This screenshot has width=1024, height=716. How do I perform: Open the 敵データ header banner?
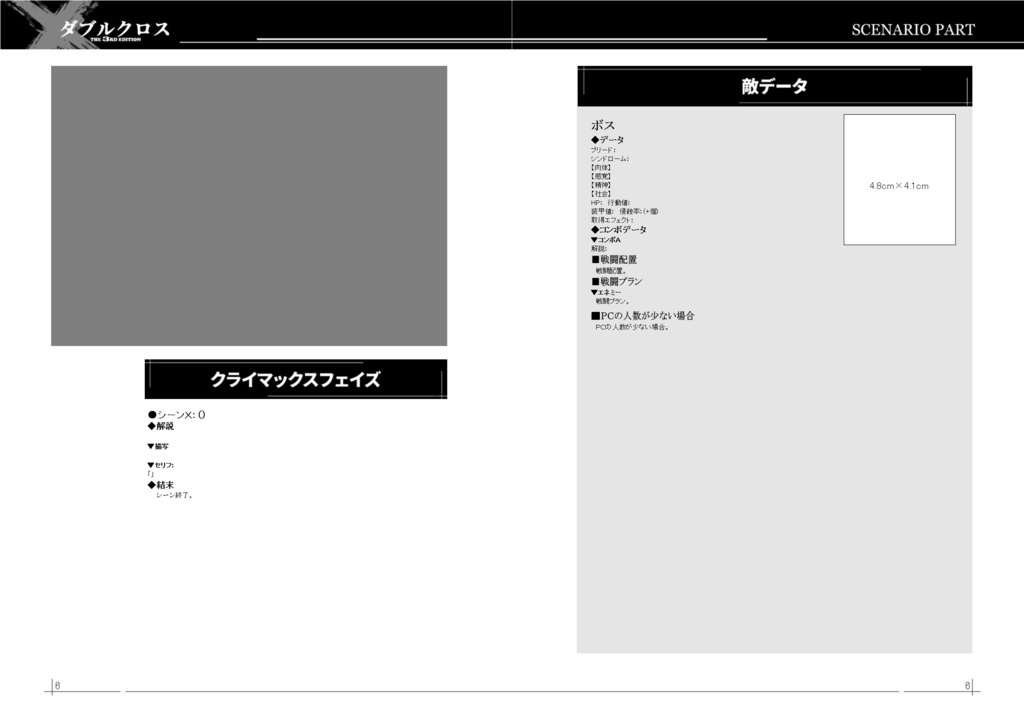pyautogui.click(x=773, y=86)
